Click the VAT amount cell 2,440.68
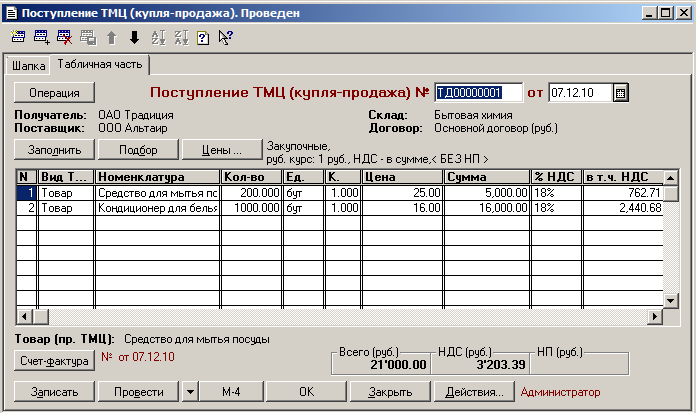This screenshot has width=696, height=413. 623,208
